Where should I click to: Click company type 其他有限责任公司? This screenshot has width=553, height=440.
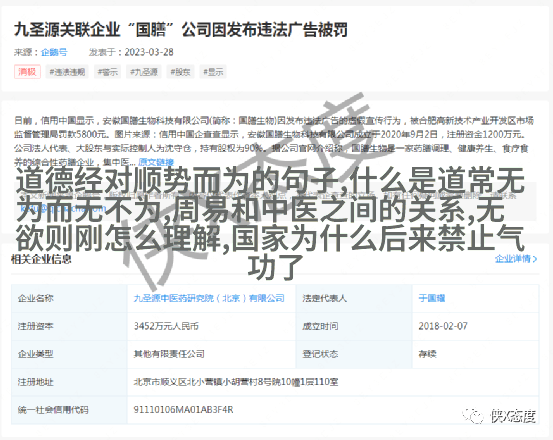(x=169, y=354)
